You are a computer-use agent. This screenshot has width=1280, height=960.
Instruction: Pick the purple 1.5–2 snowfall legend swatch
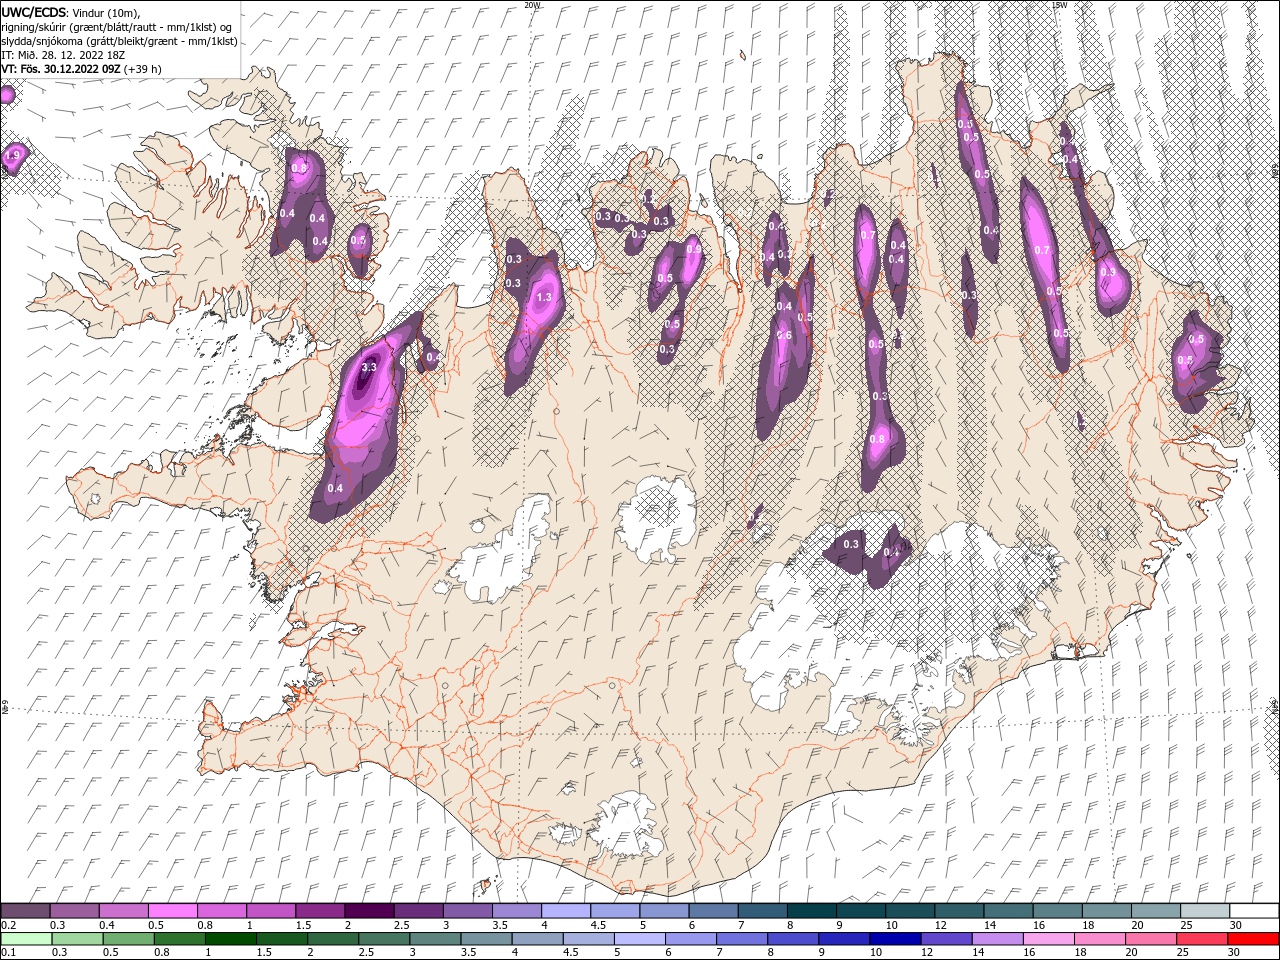coord(321,911)
